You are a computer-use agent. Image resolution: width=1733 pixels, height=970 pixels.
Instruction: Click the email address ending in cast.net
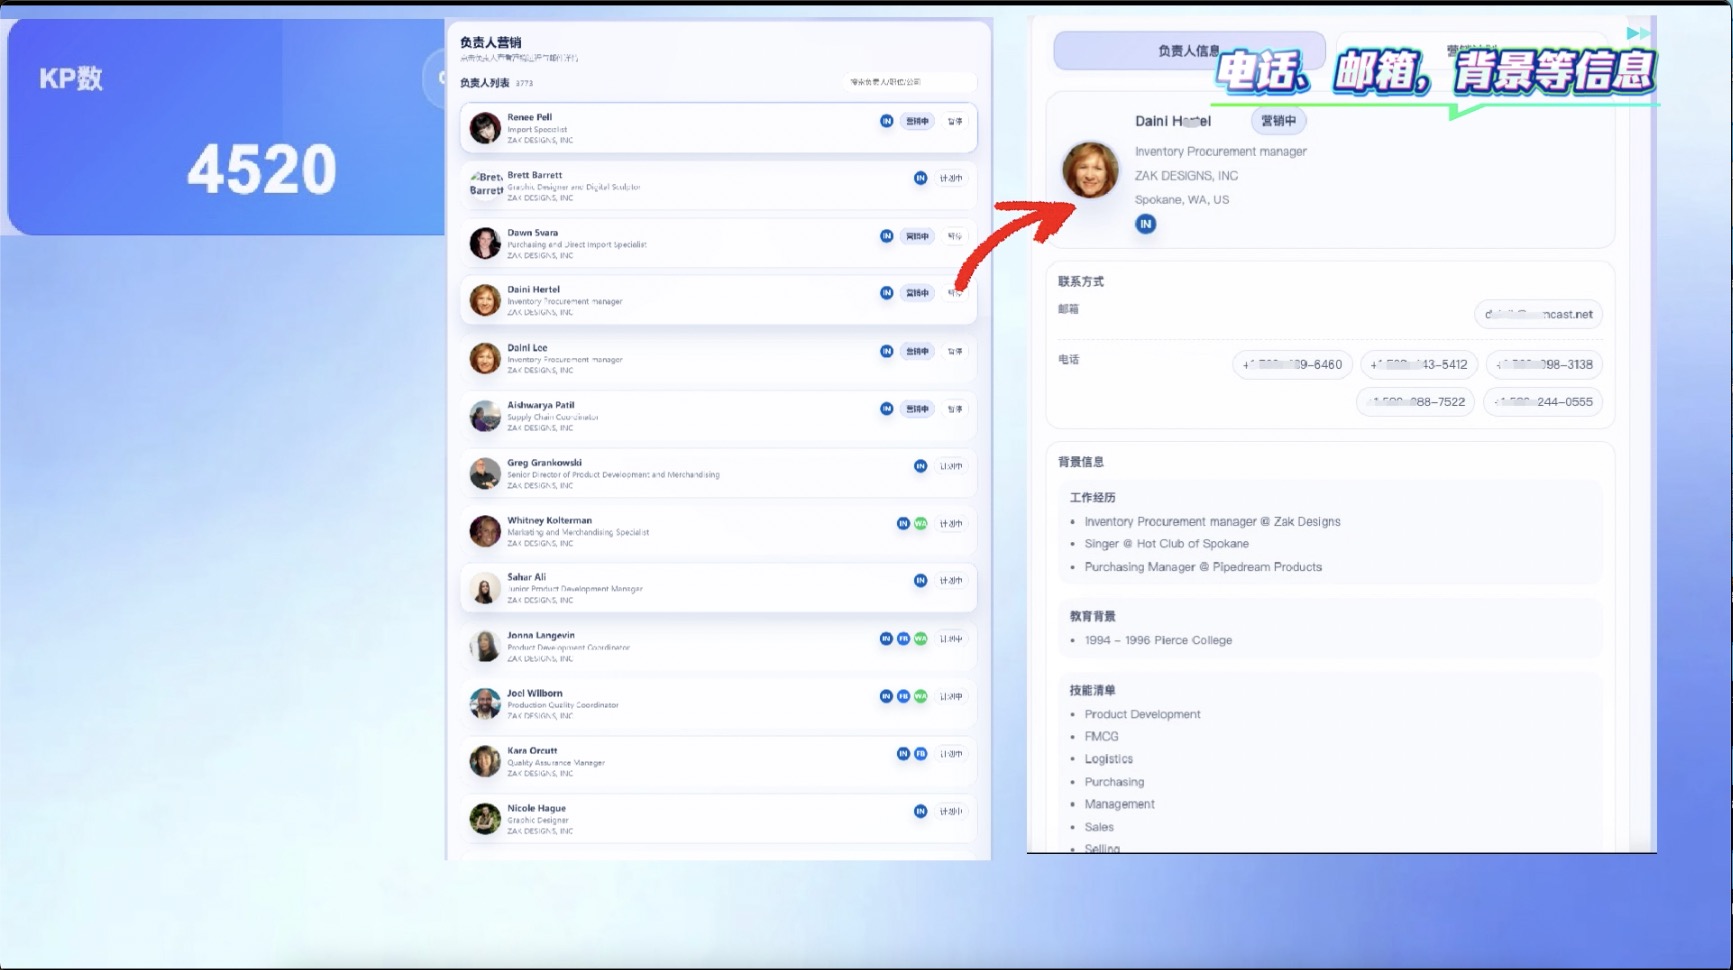[x=1538, y=314]
